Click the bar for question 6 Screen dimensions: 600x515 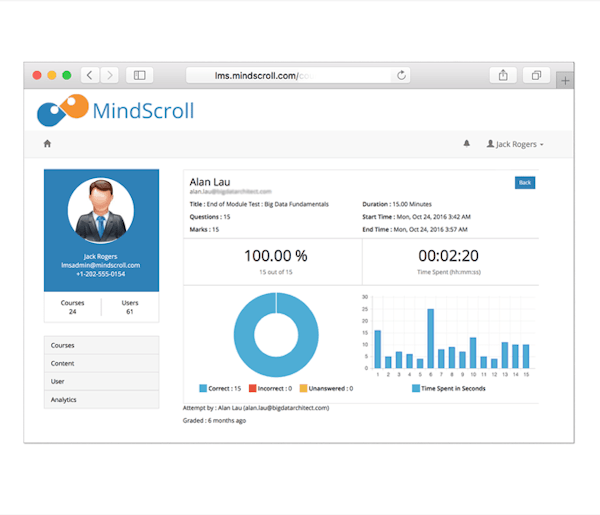(x=430, y=338)
